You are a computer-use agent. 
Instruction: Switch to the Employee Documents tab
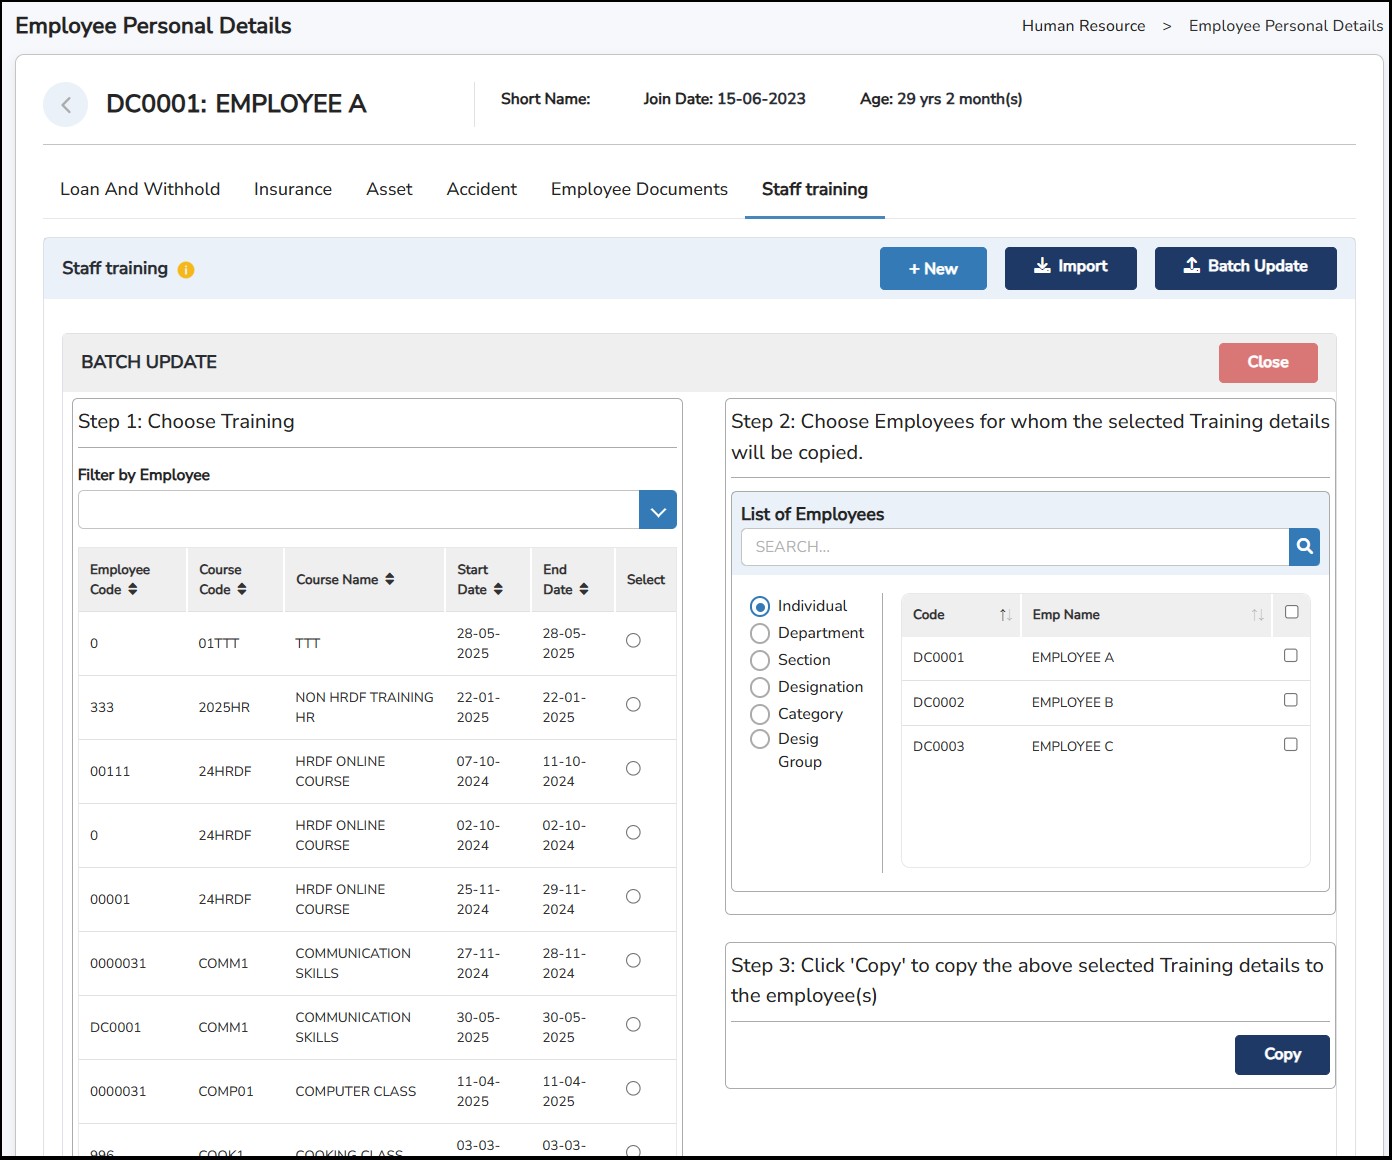639,189
